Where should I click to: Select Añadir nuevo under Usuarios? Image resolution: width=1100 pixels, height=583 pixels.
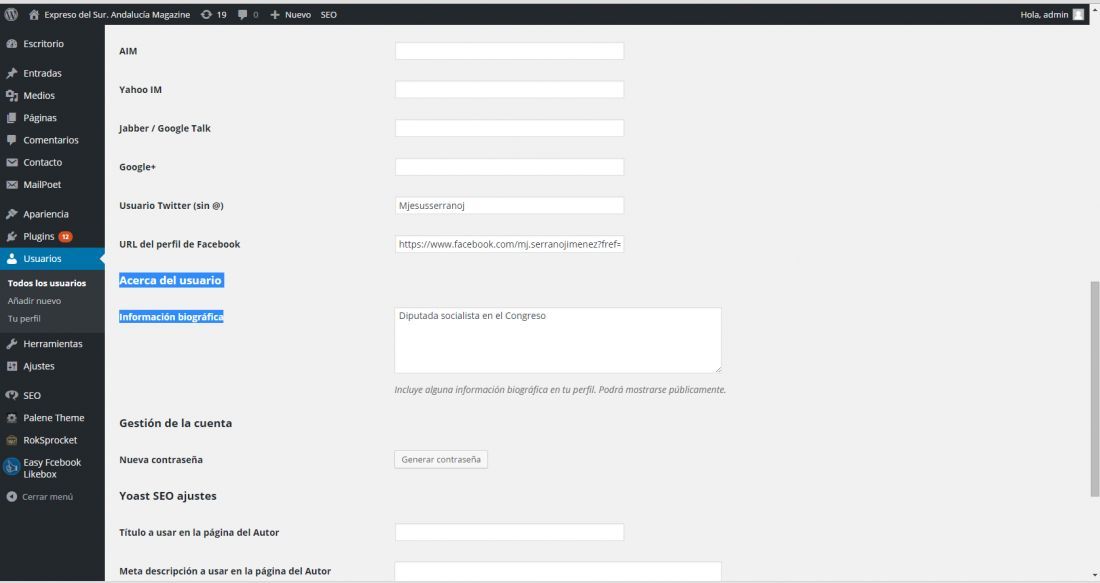point(34,301)
